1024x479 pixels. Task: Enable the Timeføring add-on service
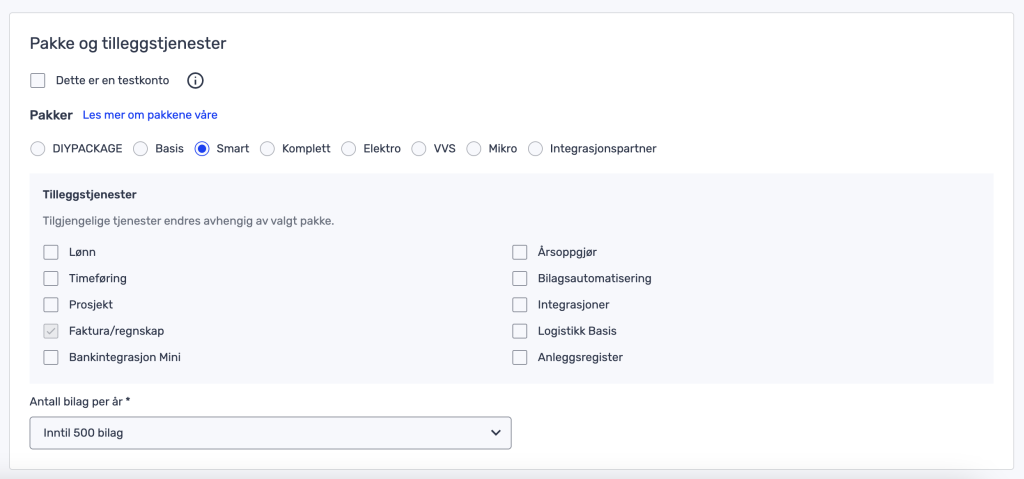[x=51, y=278]
